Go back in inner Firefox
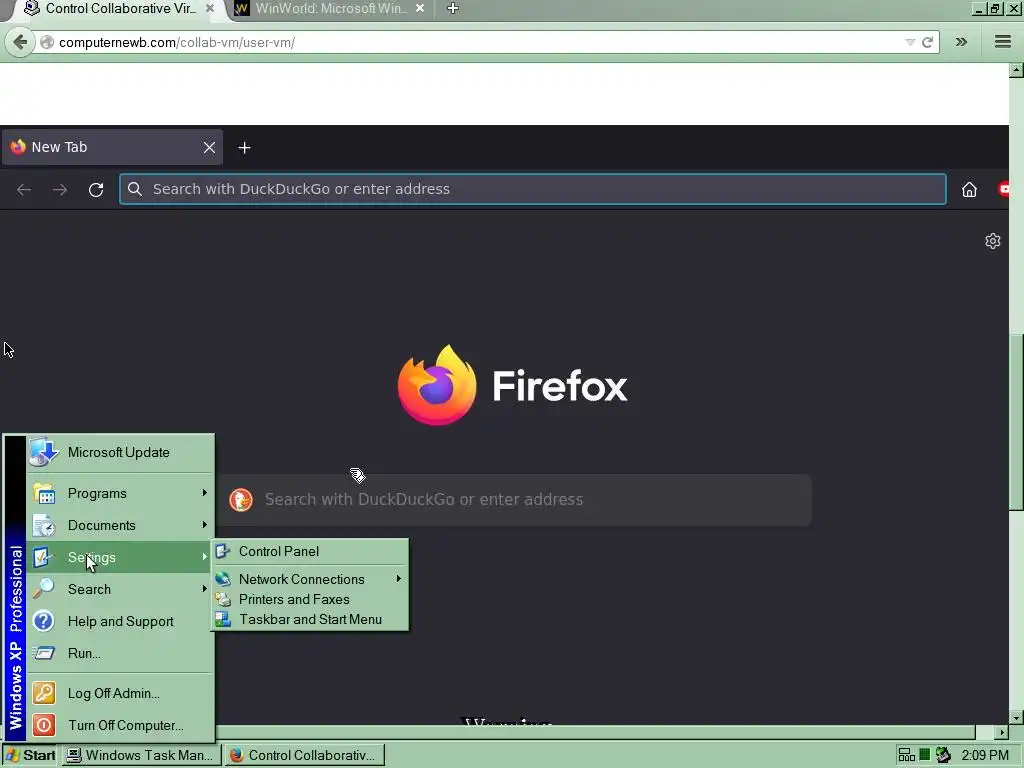 point(24,189)
